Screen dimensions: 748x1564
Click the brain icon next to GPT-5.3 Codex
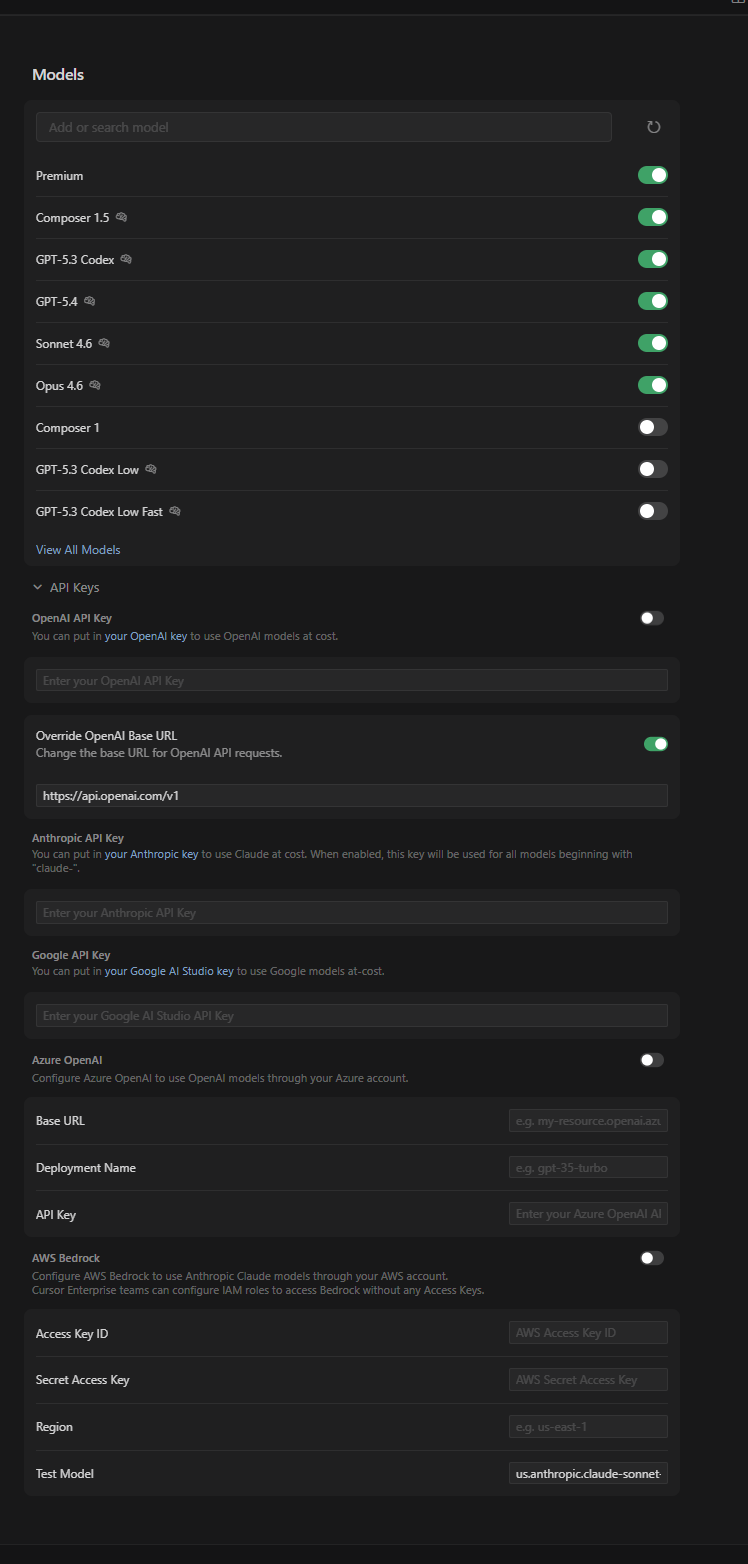pyautogui.click(x=126, y=259)
